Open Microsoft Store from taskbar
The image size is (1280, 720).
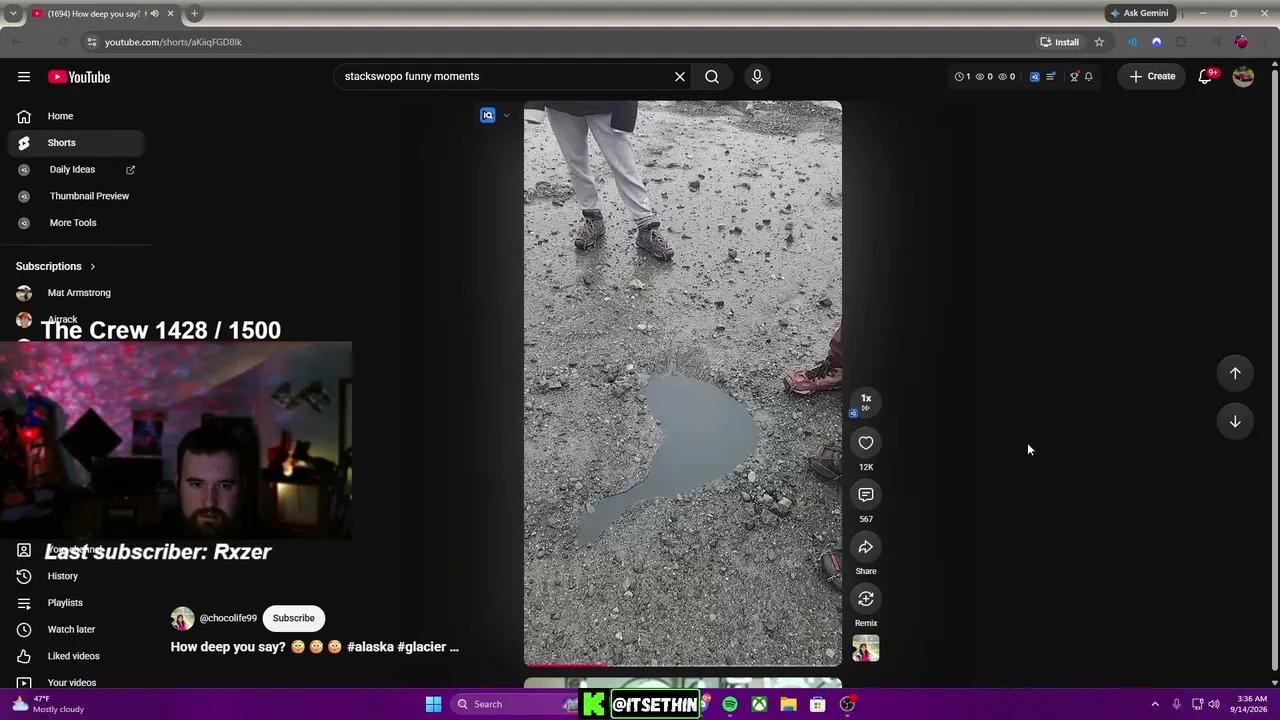[x=818, y=704]
